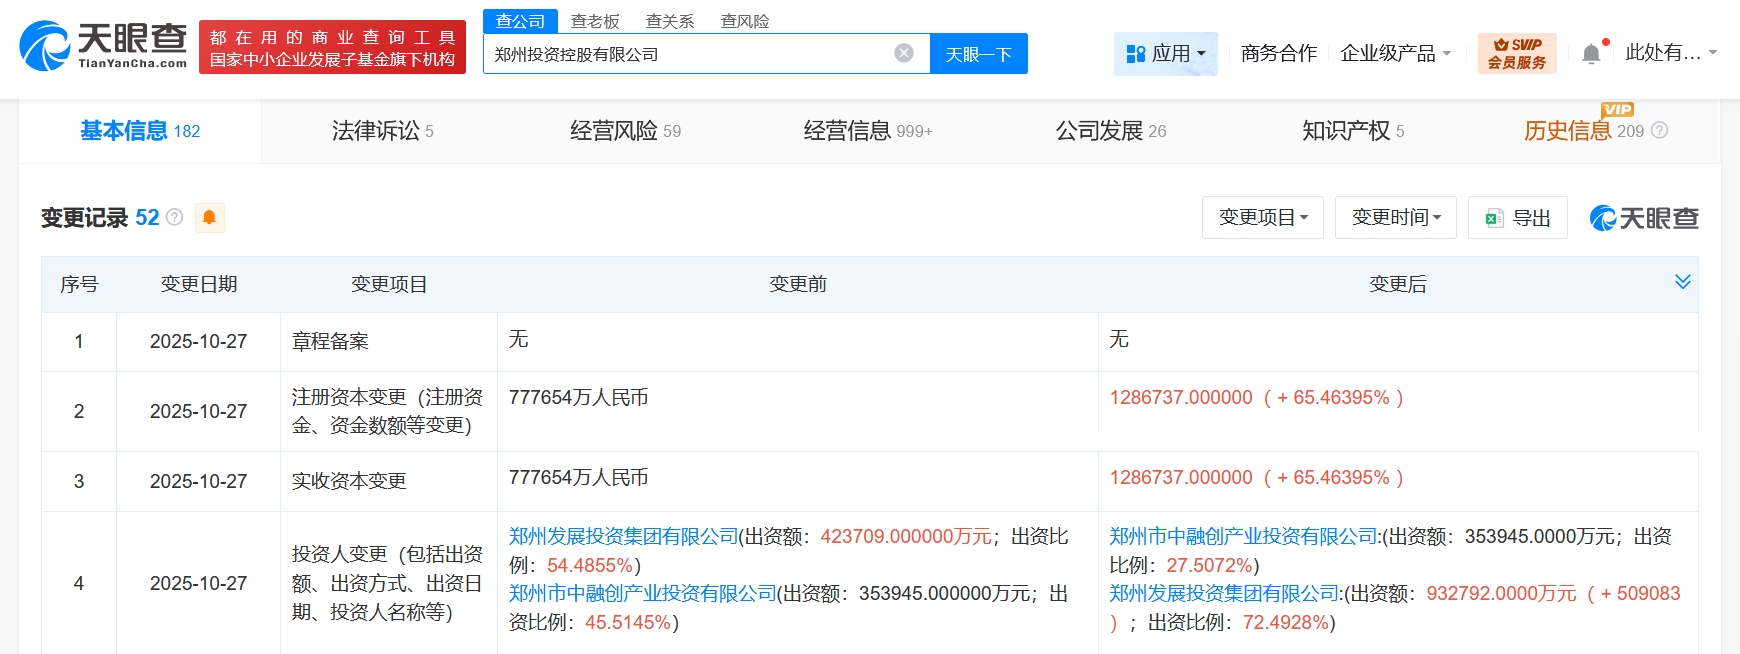
Task: Click the help icon beside 历史信息
Action: (x=1660, y=130)
